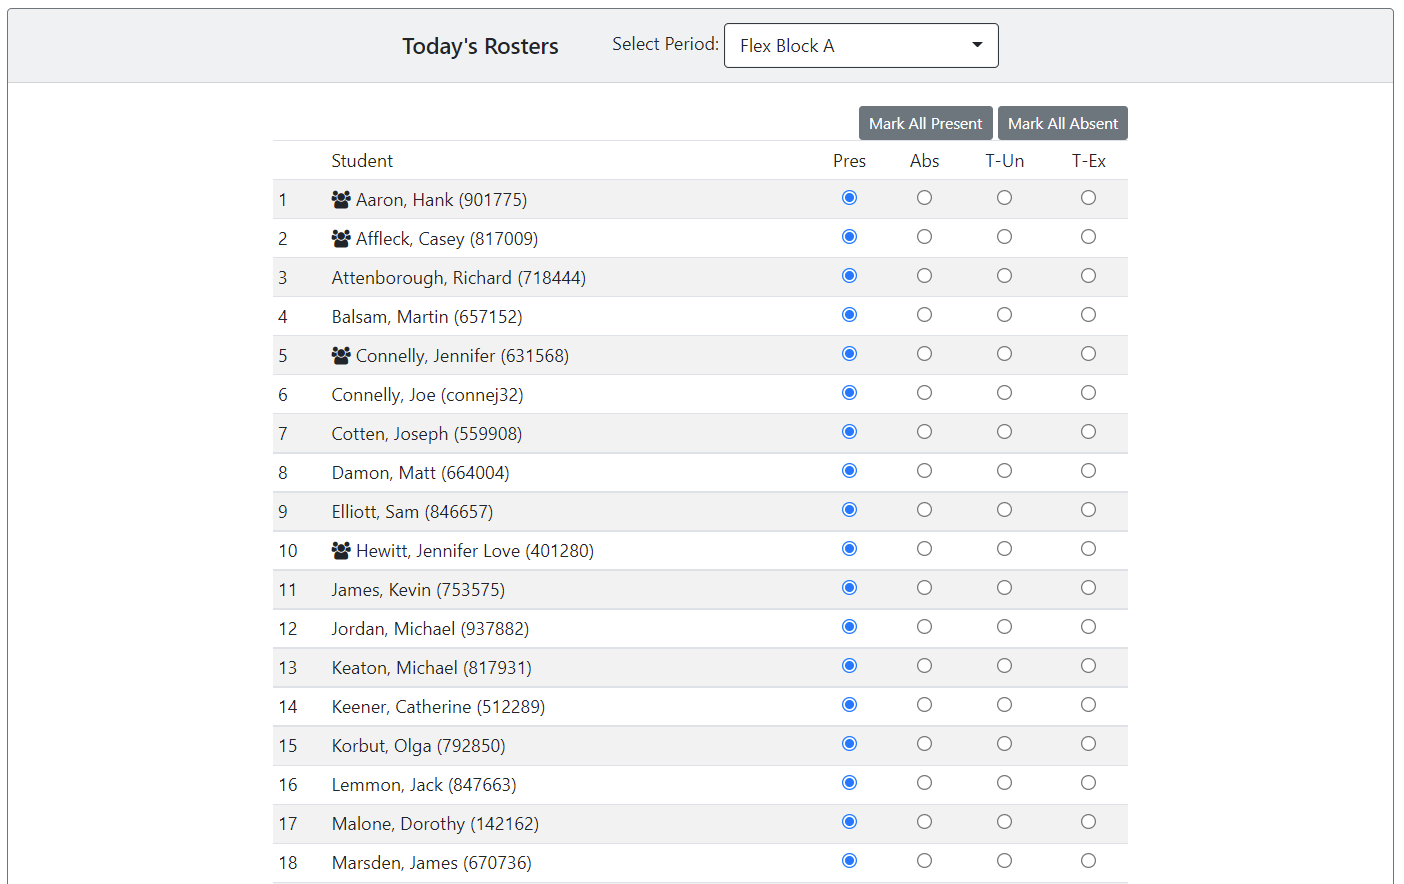Screen dimensions: 1404x884
Task: Mark Keener, Catherine as tardy unexcused
Action: 1004,704
